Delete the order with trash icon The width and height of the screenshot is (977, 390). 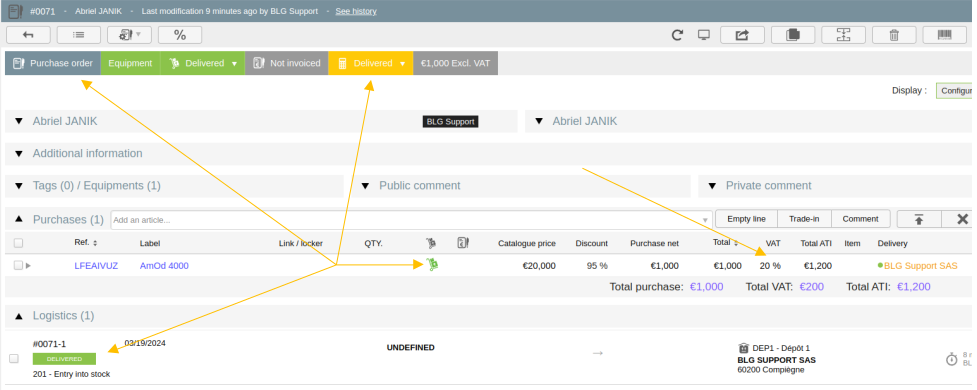pos(894,35)
